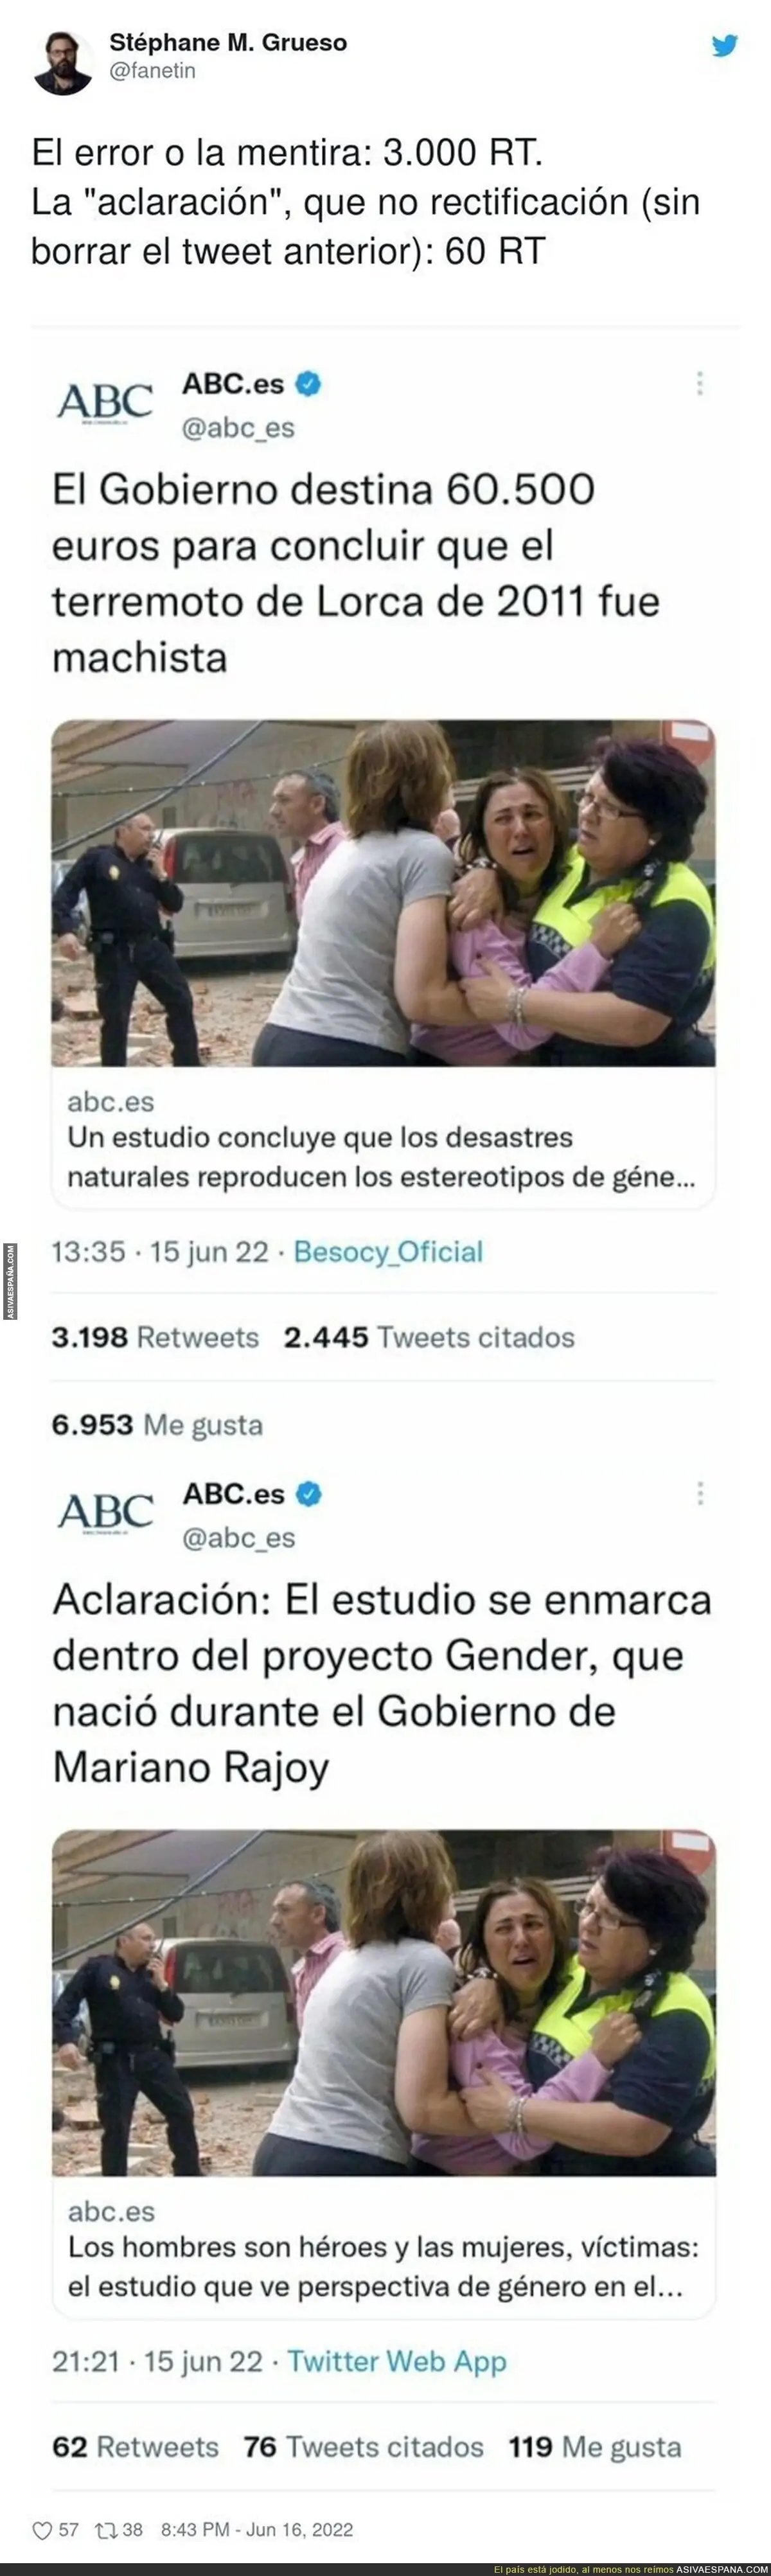Open the @fanetin handle link
Image resolution: width=771 pixels, height=2576 pixels.
(x=152, y=71)
